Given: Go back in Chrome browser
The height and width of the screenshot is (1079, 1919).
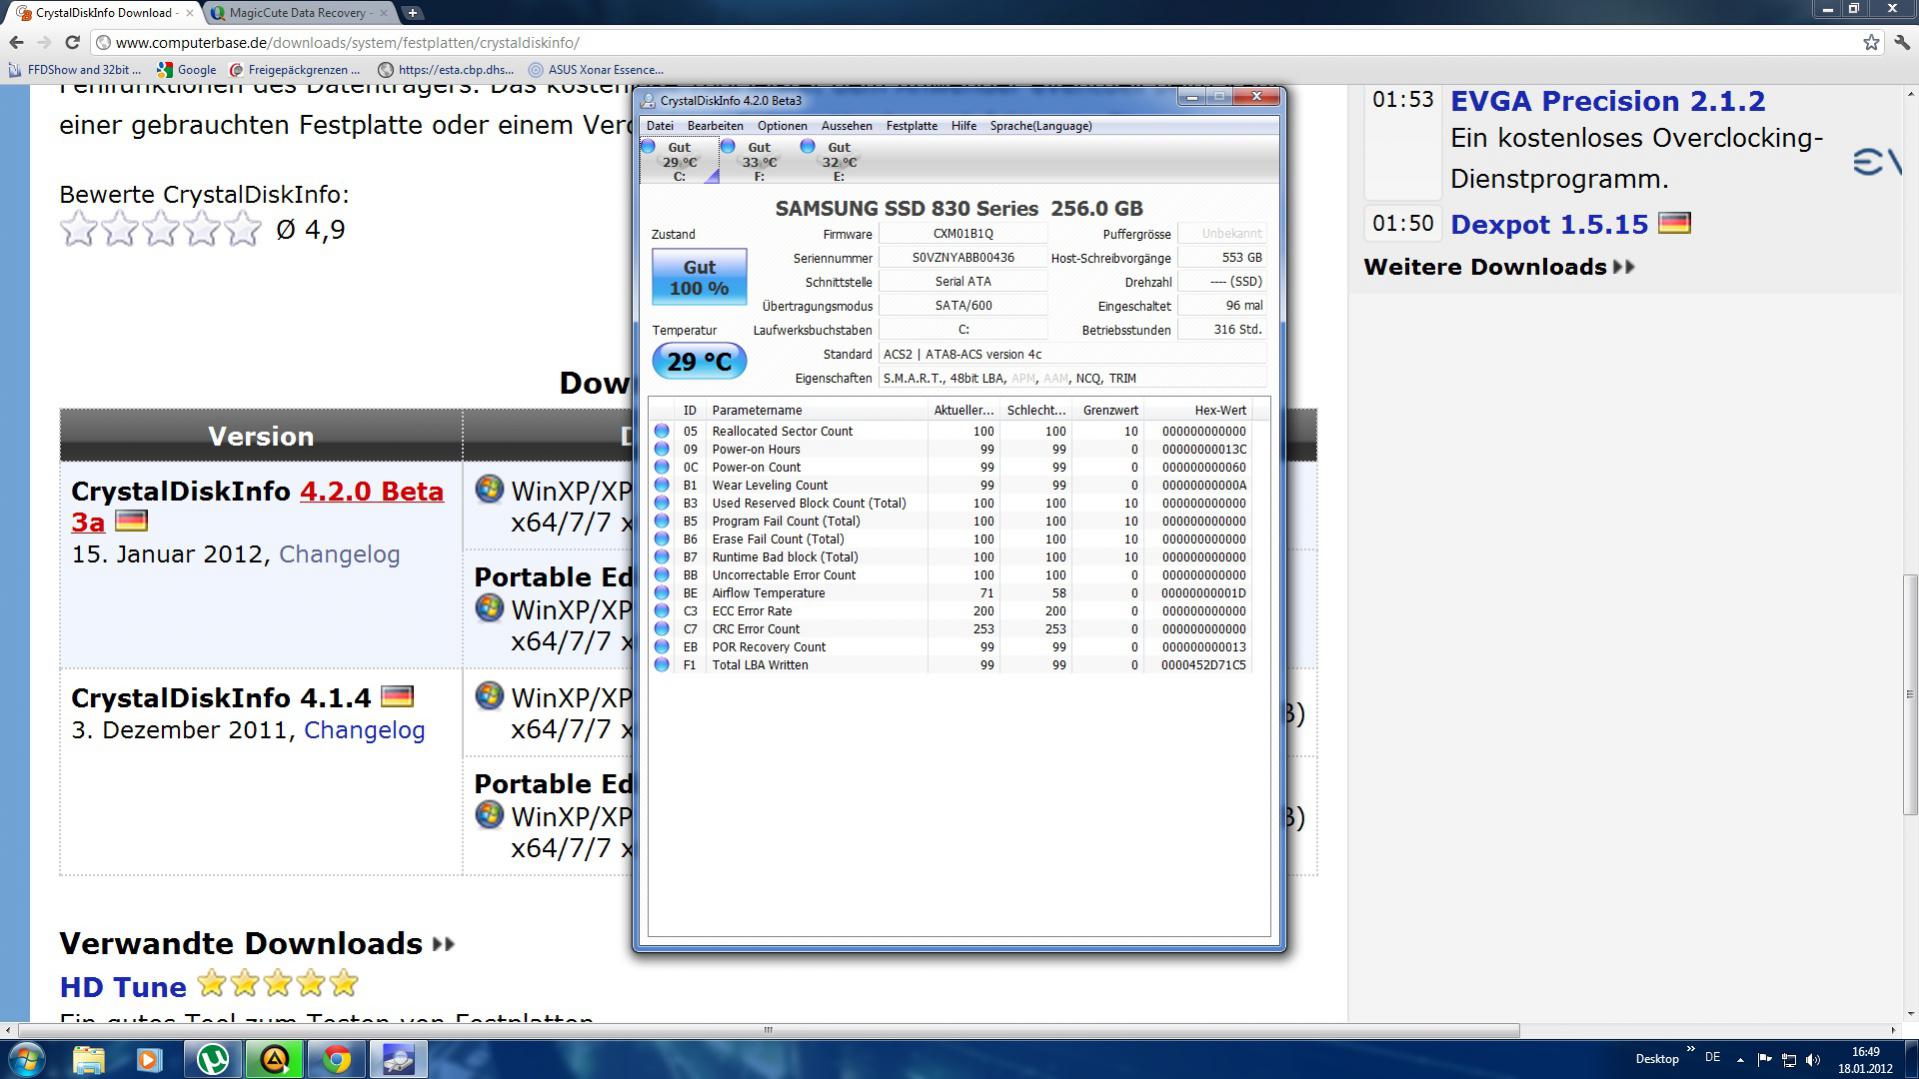Looking at the screenshot, I should coord(16,42).
